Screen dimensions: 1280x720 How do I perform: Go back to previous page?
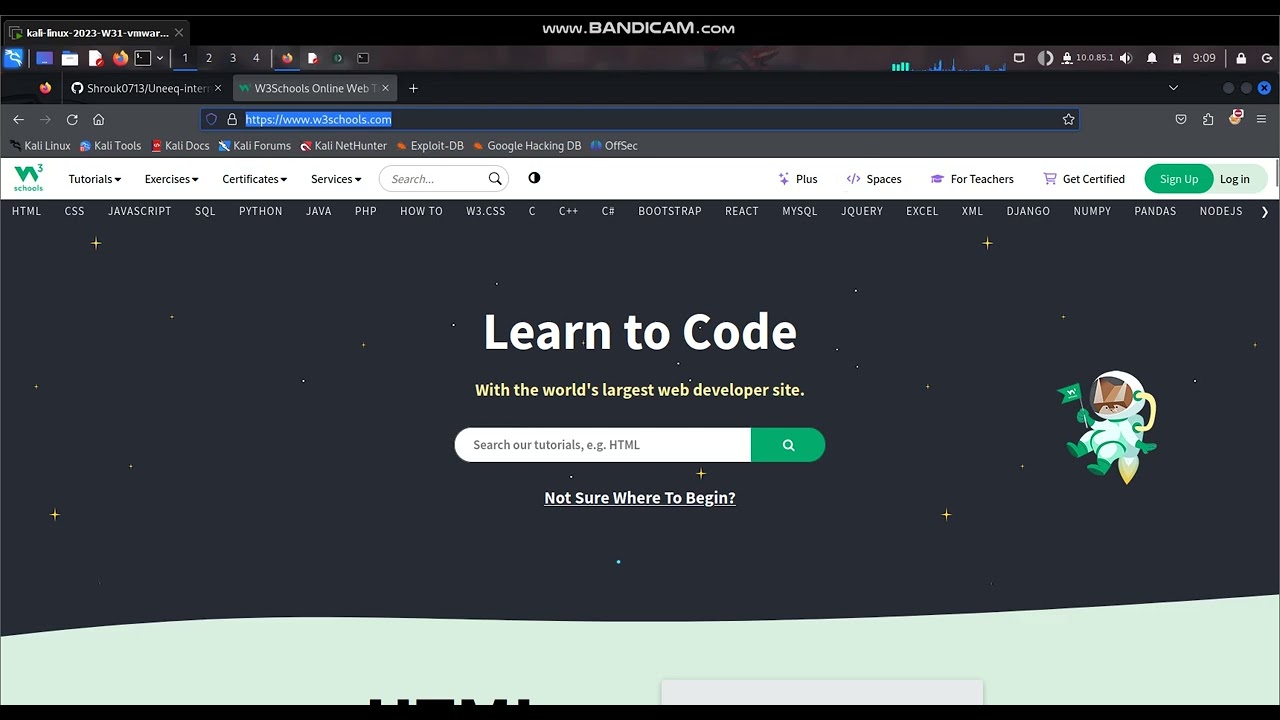(x=18, y=119)
